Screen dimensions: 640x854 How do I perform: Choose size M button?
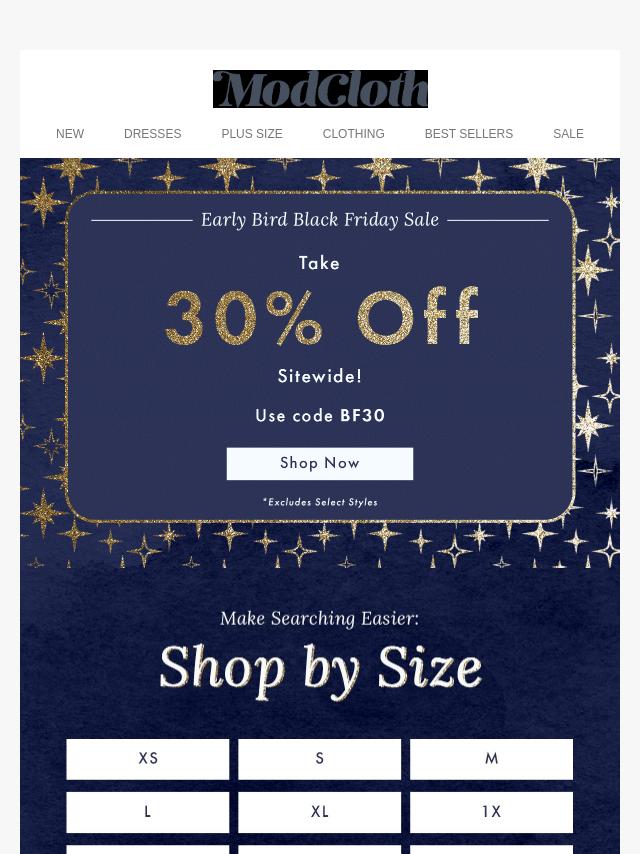pyautogui.click(x=491, y=759)
